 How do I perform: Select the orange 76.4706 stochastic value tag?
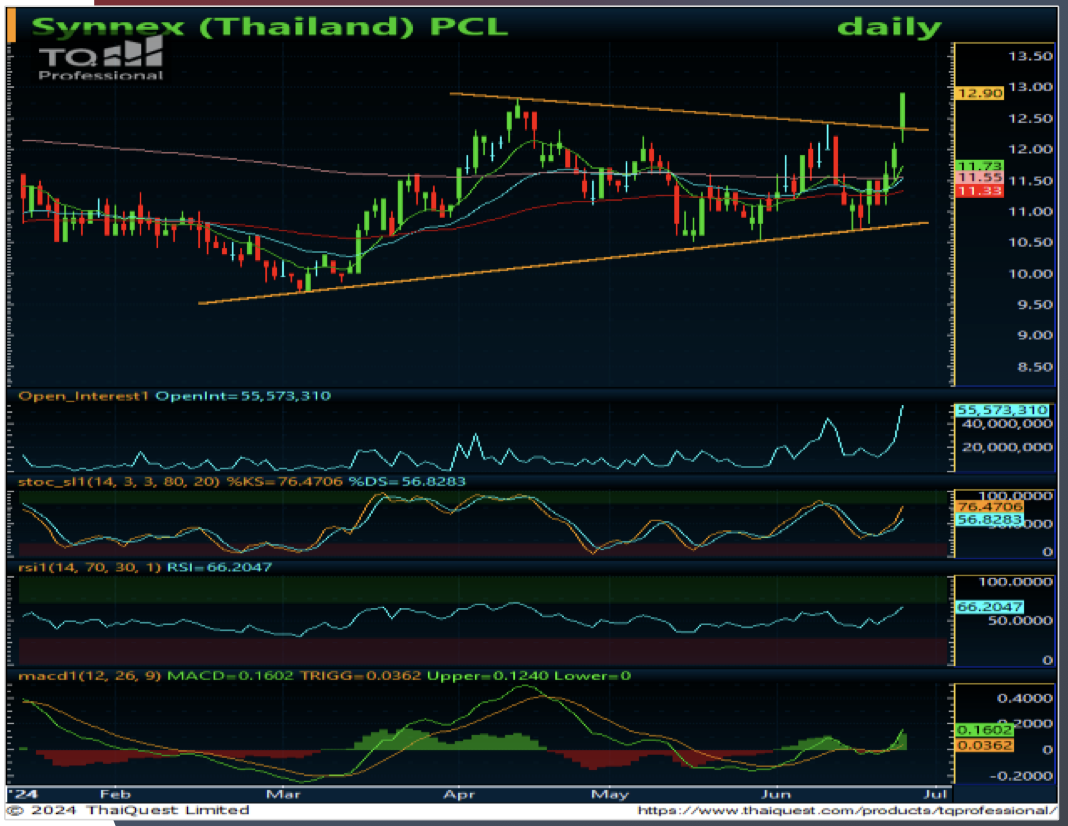(990, 507)
